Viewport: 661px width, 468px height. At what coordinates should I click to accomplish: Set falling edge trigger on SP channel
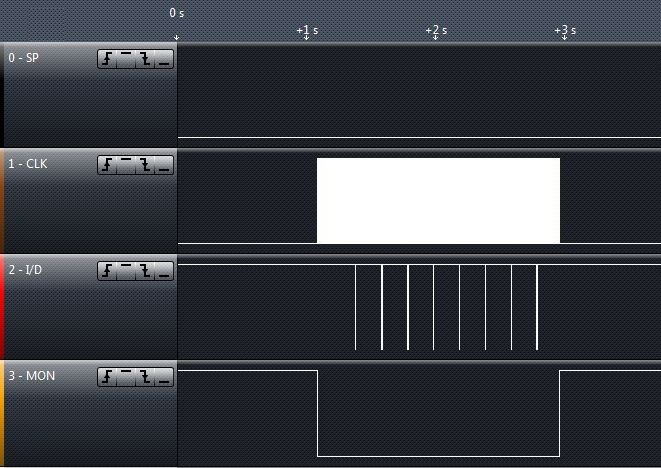click(145, 59)
